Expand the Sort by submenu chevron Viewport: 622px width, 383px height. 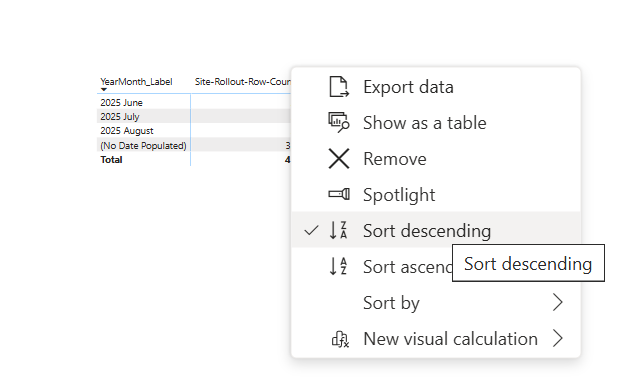(558, 303)
